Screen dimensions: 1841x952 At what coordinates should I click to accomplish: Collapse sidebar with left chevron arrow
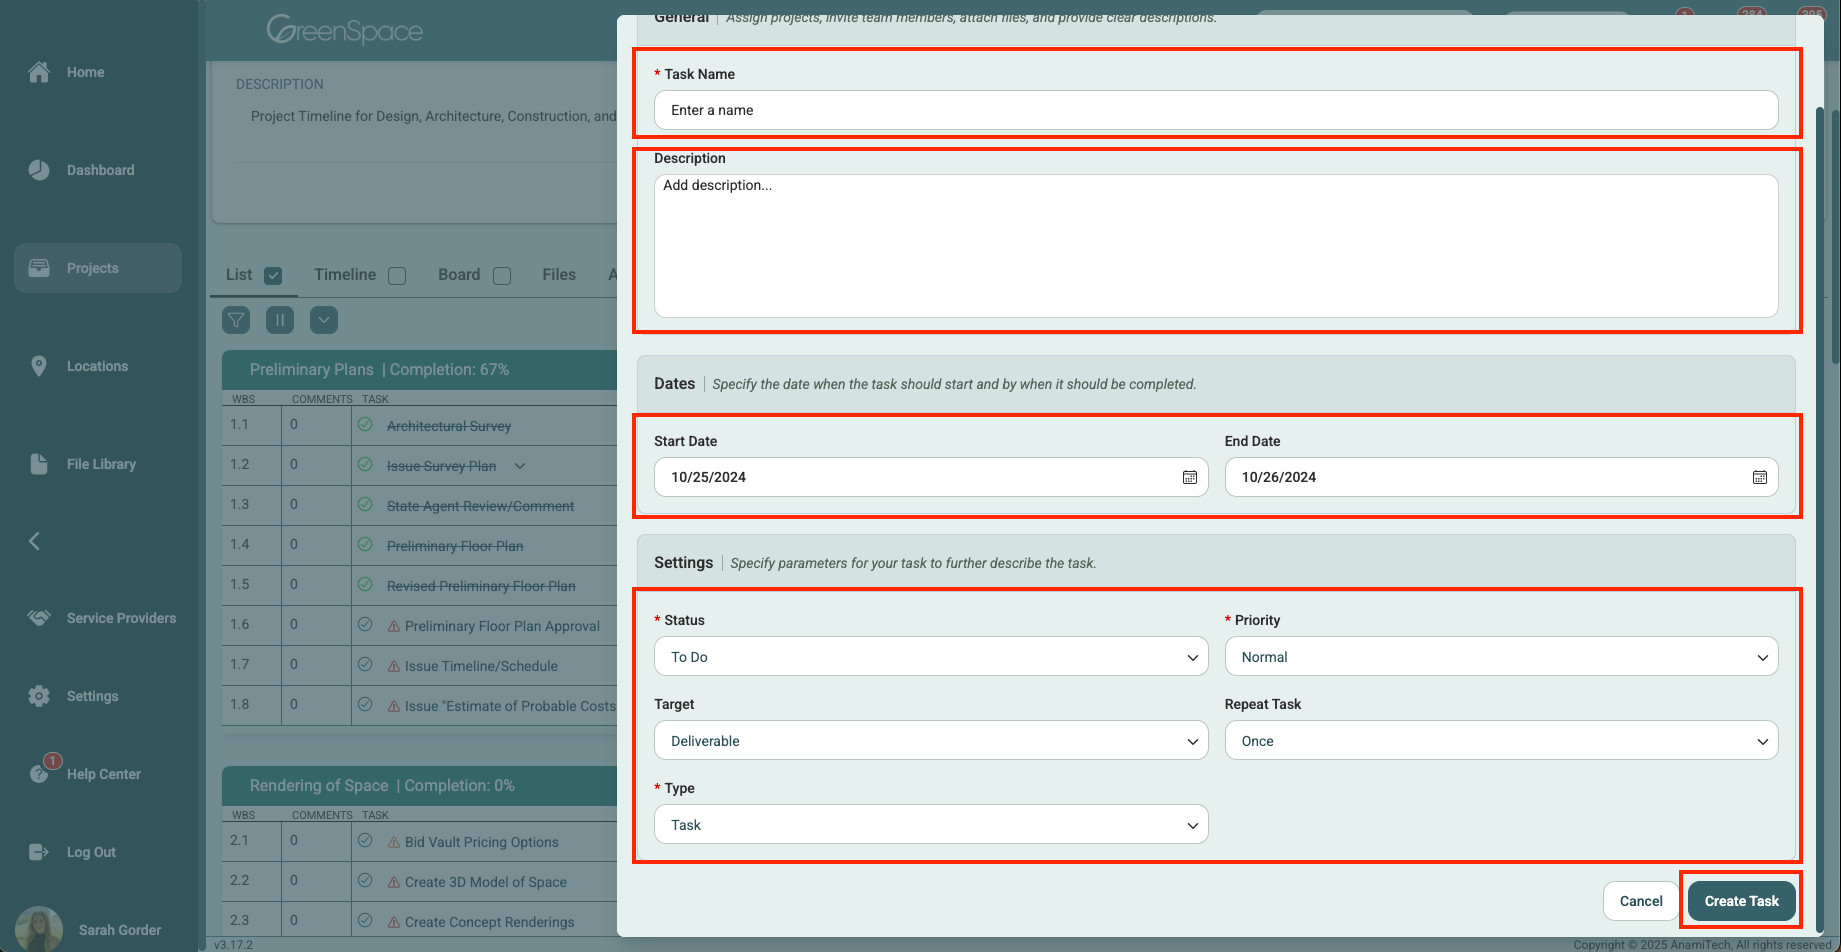pos(34,541)
